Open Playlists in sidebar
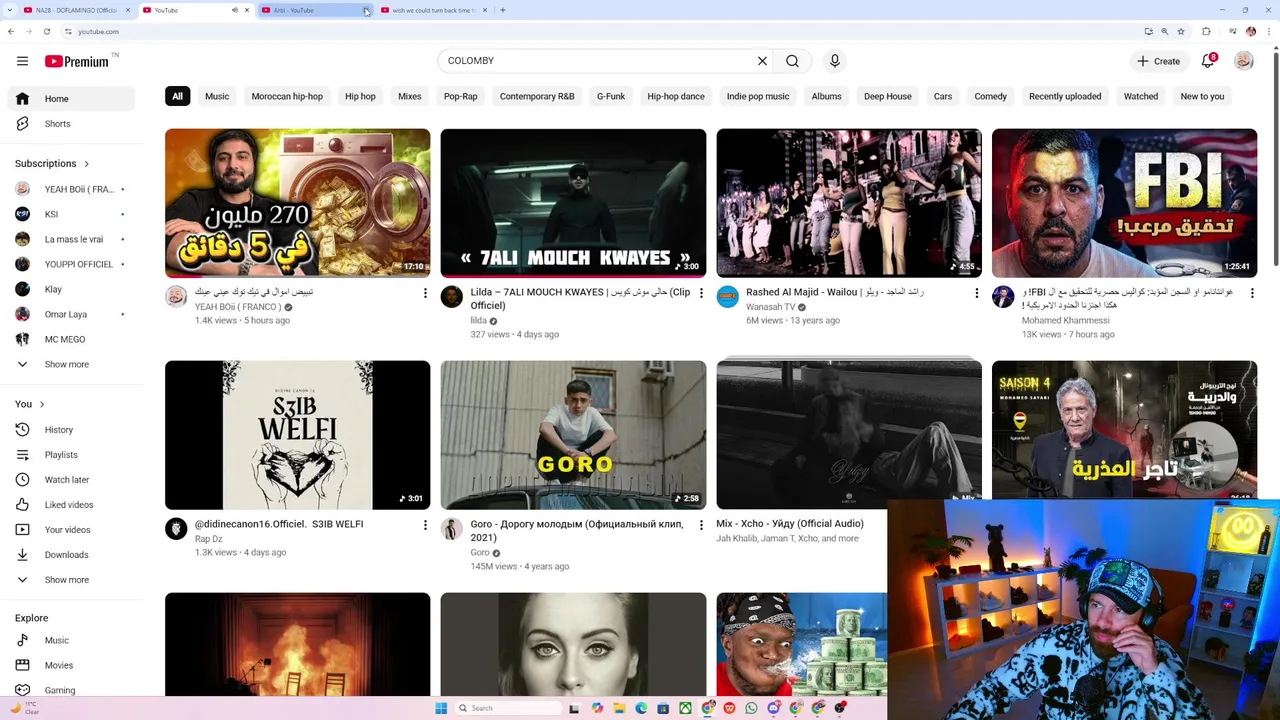 71,455
